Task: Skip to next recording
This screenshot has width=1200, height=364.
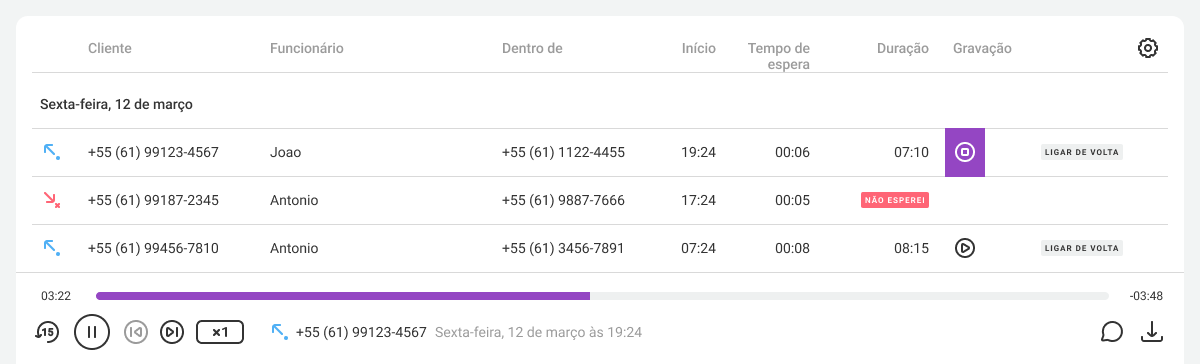Action: (172, 331)
